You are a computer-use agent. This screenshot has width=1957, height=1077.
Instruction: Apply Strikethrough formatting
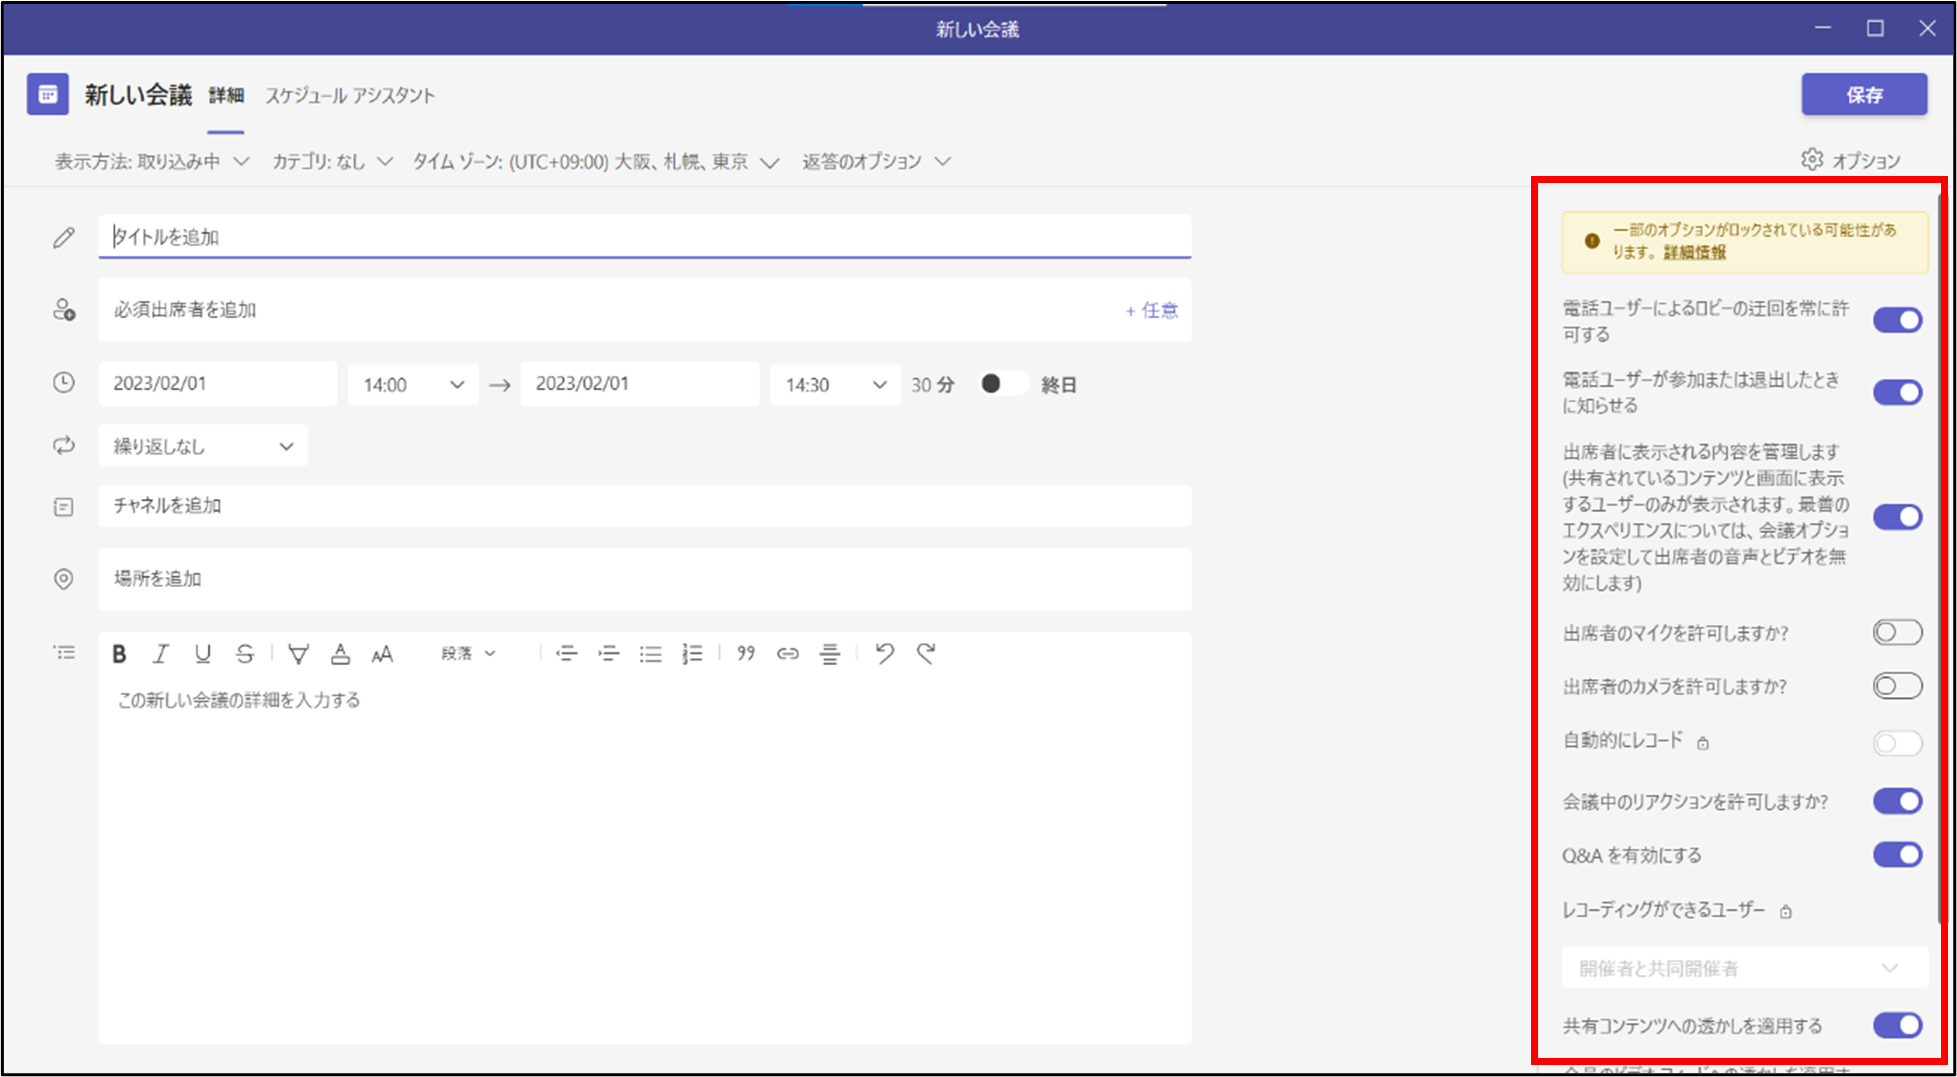[x=245, y=654]
